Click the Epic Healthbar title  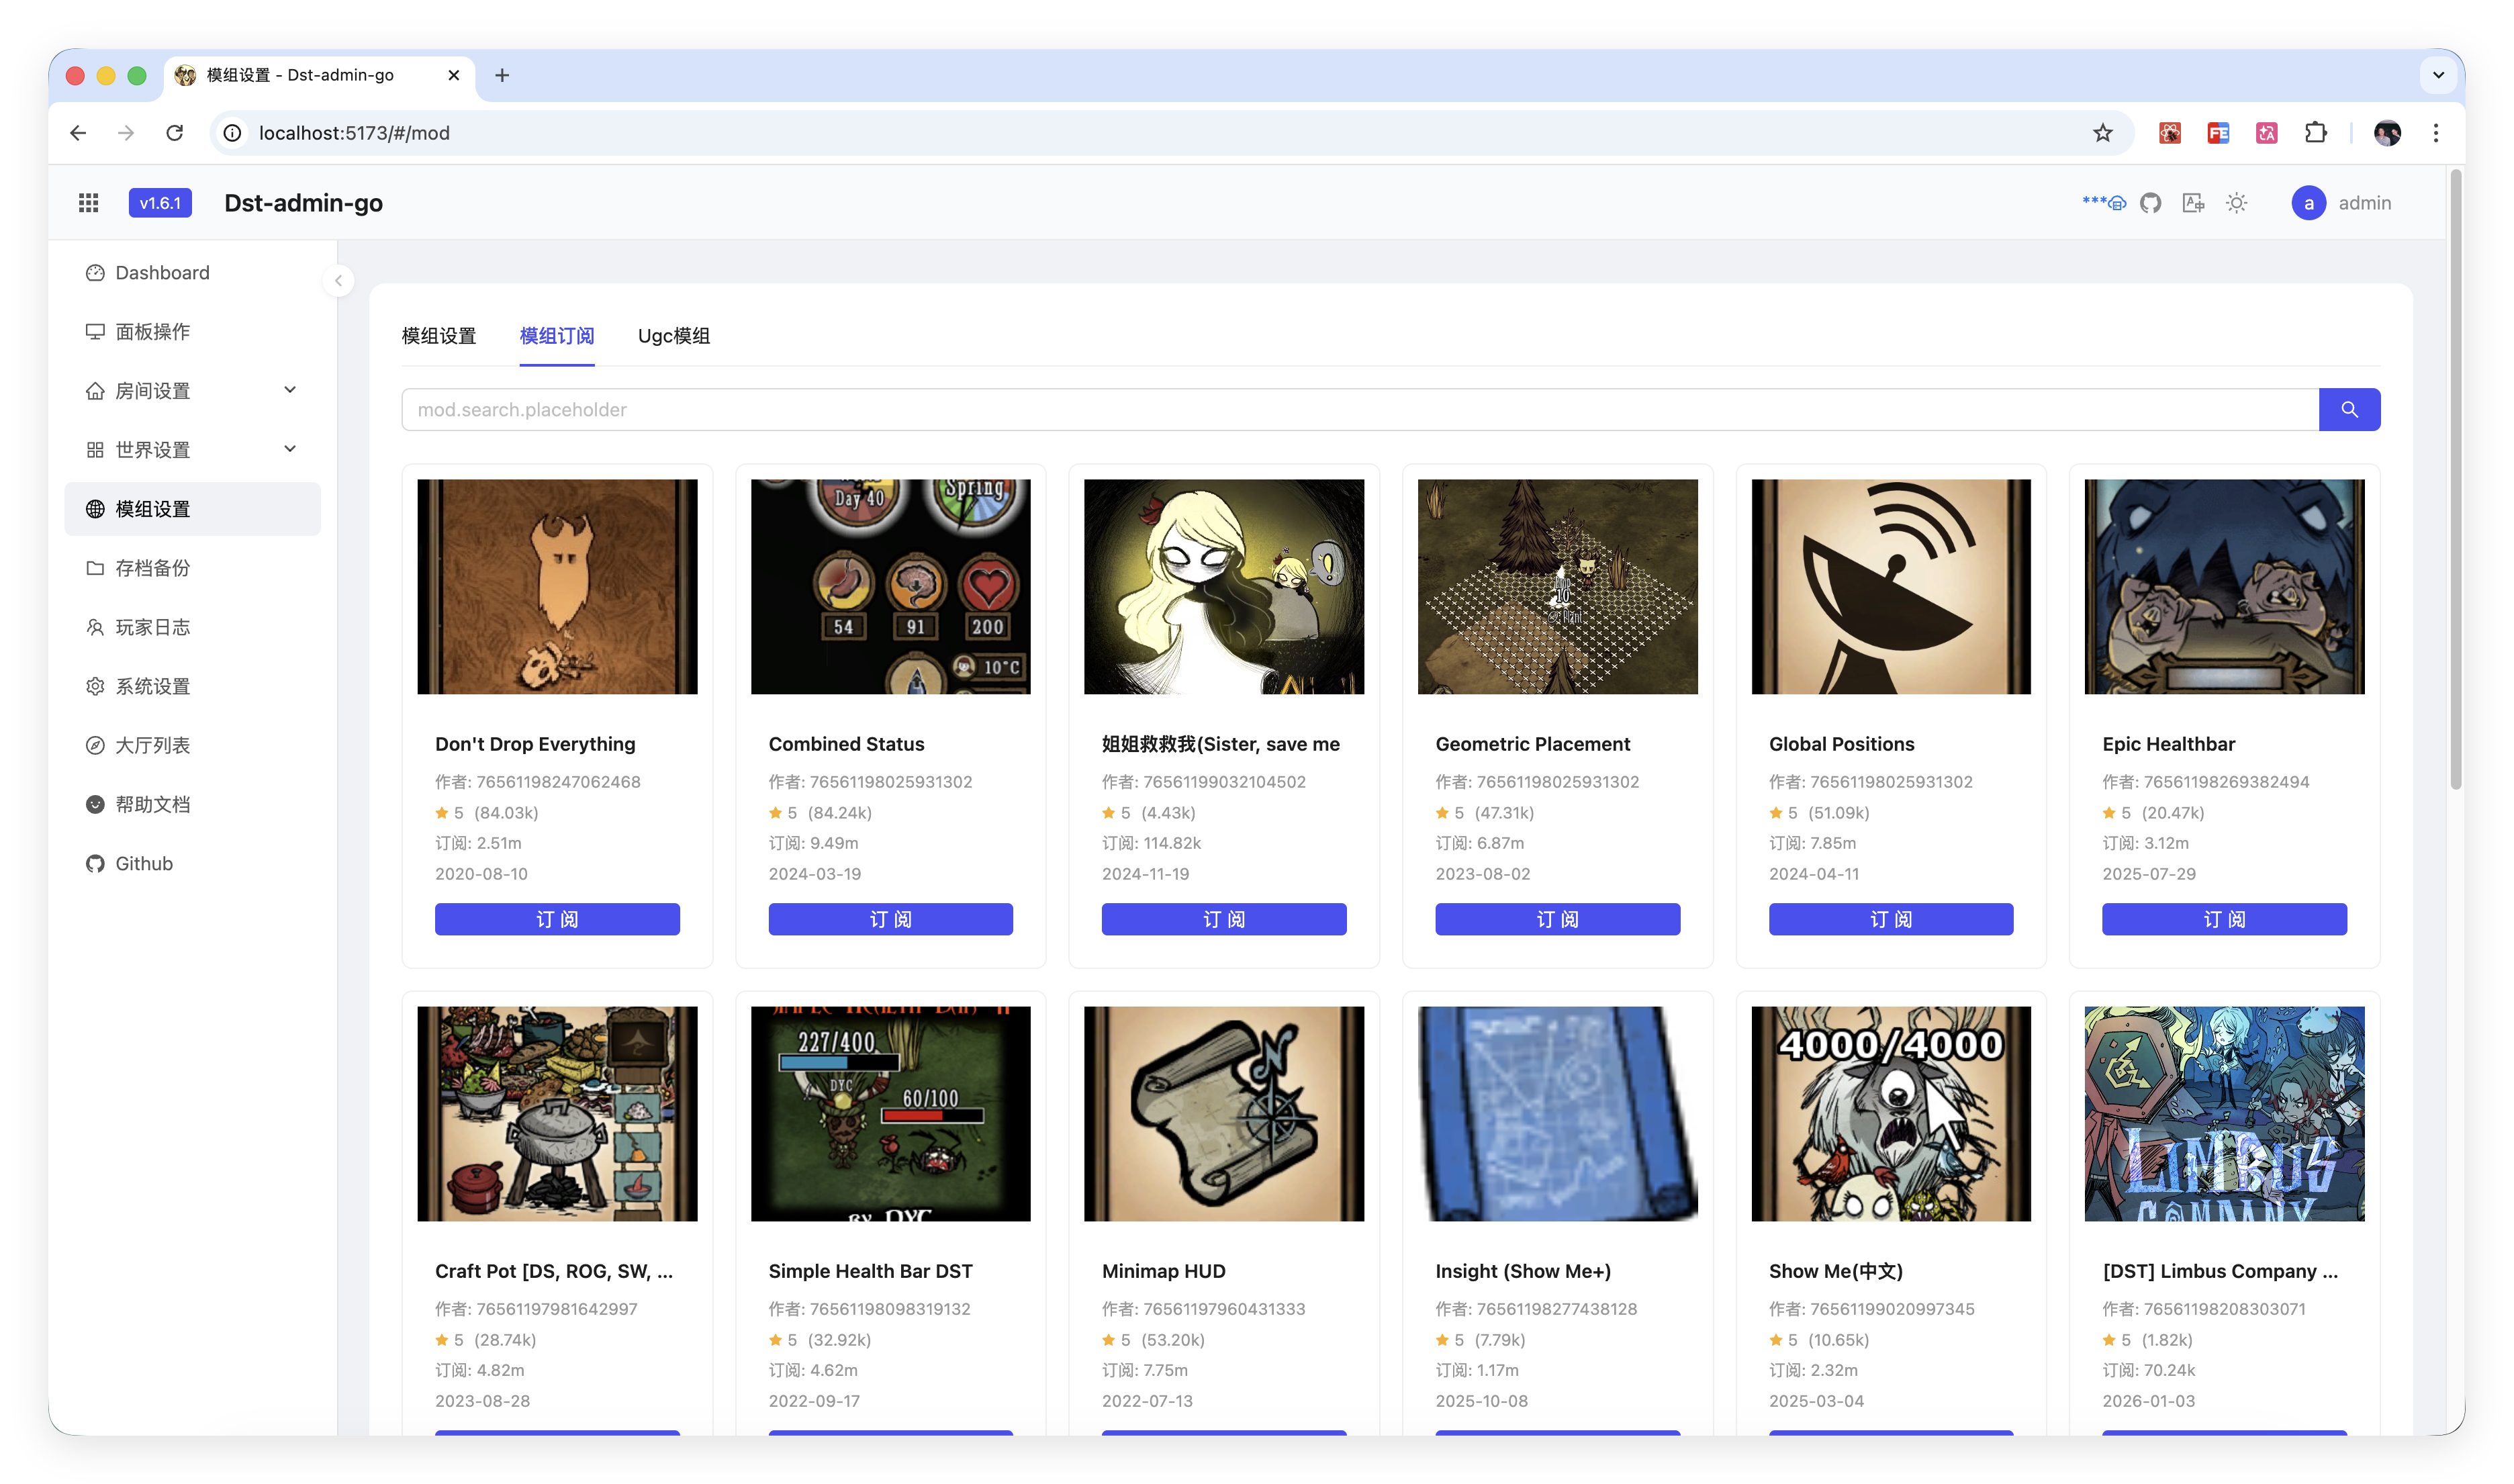2169,744
